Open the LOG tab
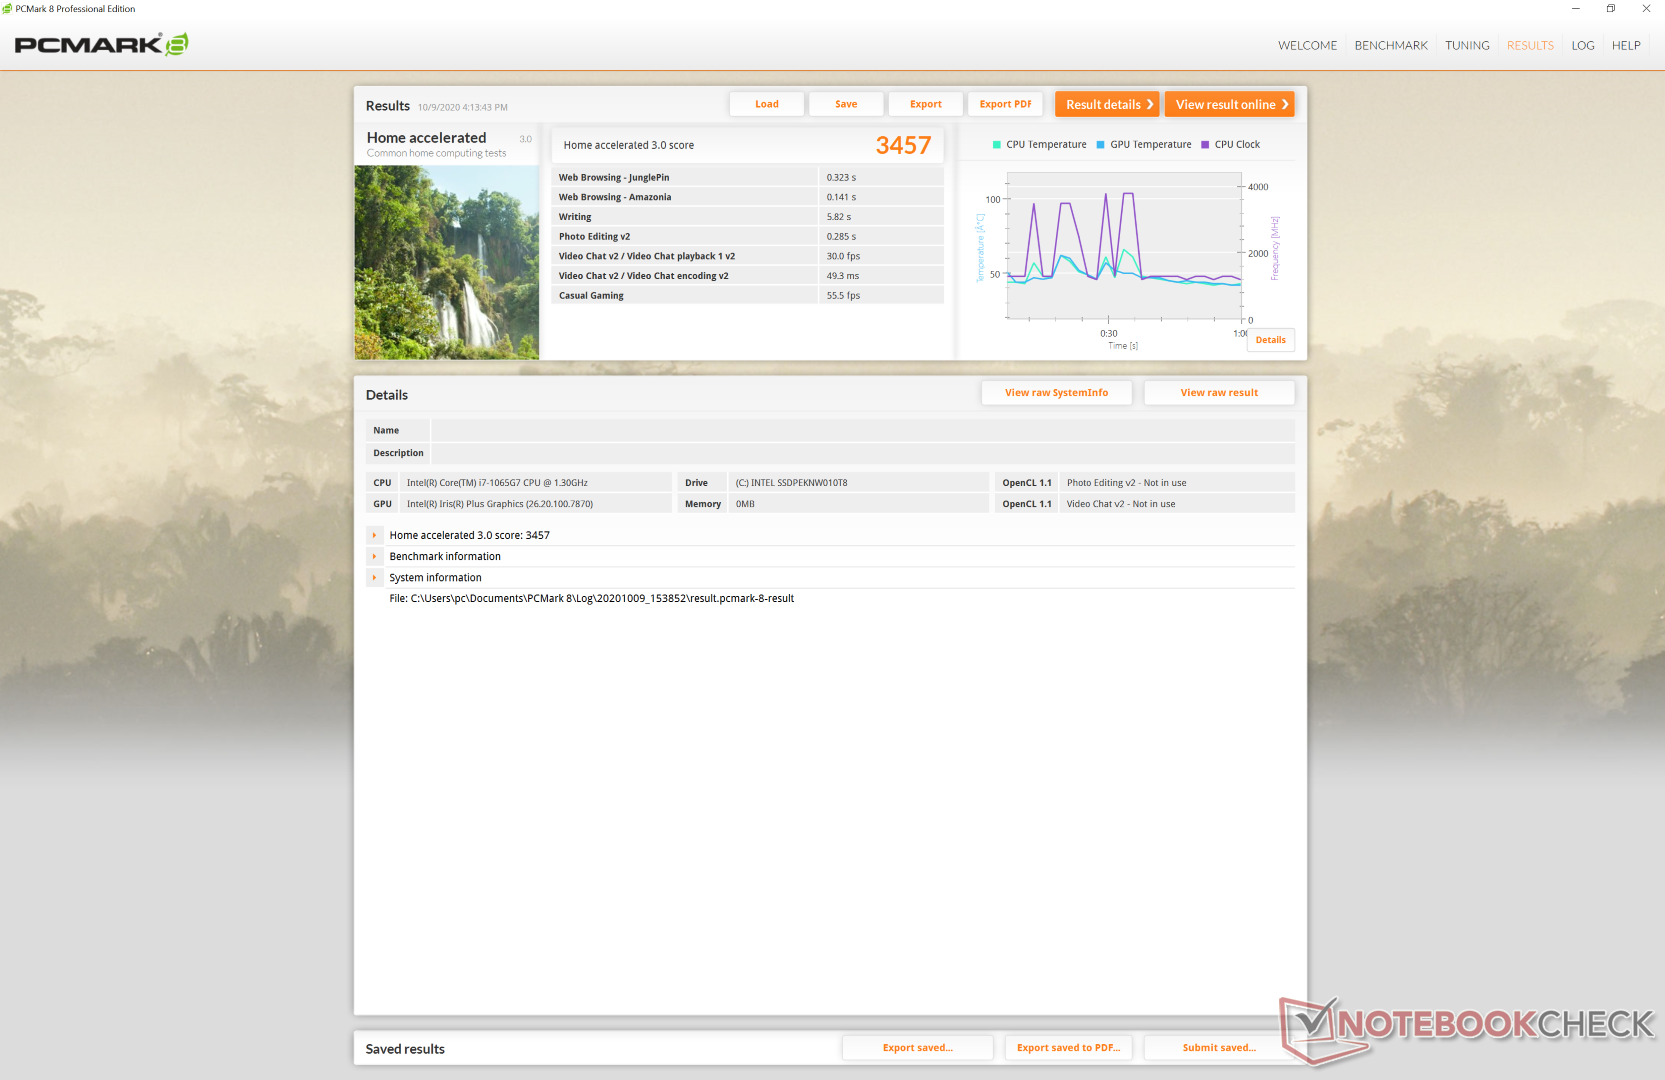This screenshot has height=1080, width=1665. pyautogui.click(x=1582, y=46)
